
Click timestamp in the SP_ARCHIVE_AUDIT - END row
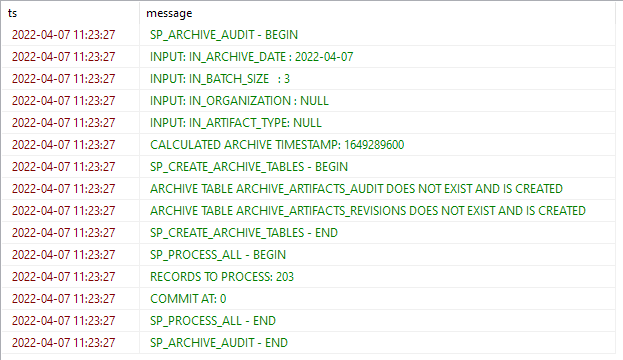pos(64,343)
